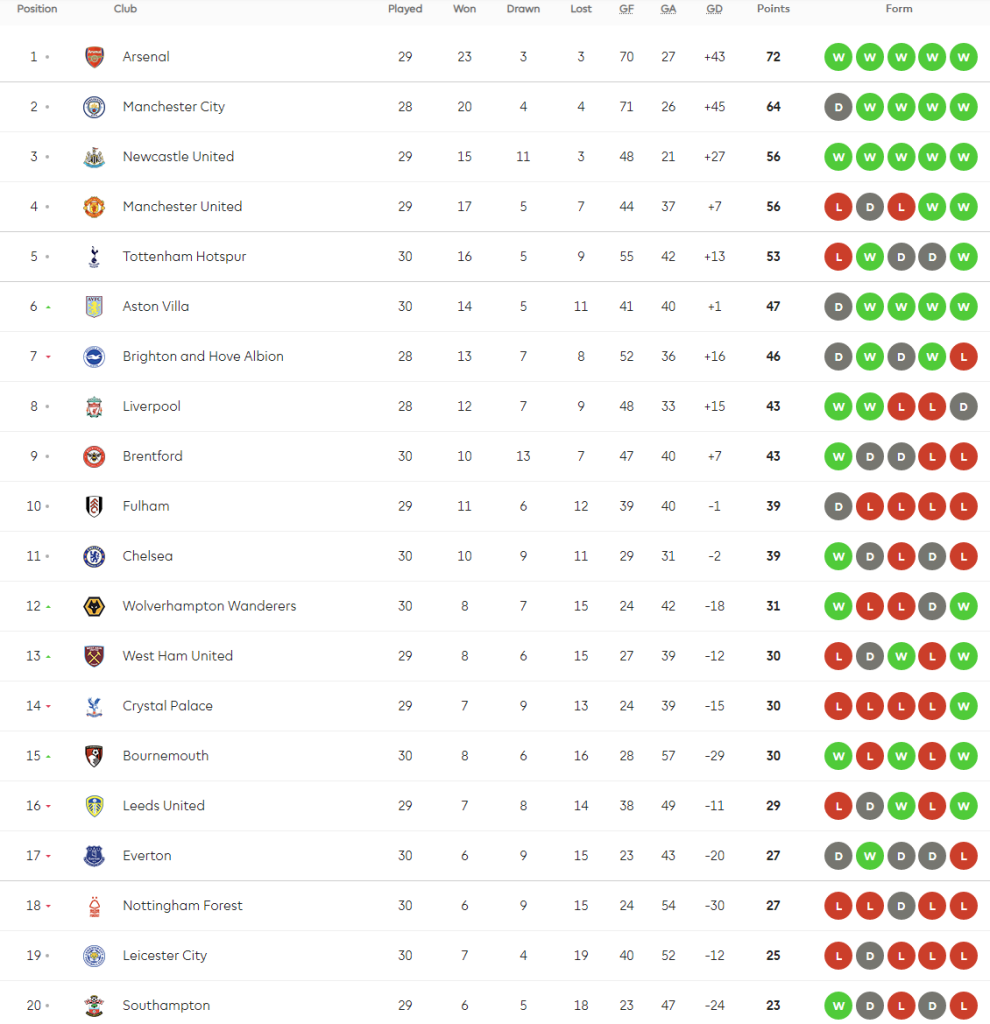Click the Tottenham Hotspur cockerel logo
990x1024 pixels.
click(x=94, y=257)
